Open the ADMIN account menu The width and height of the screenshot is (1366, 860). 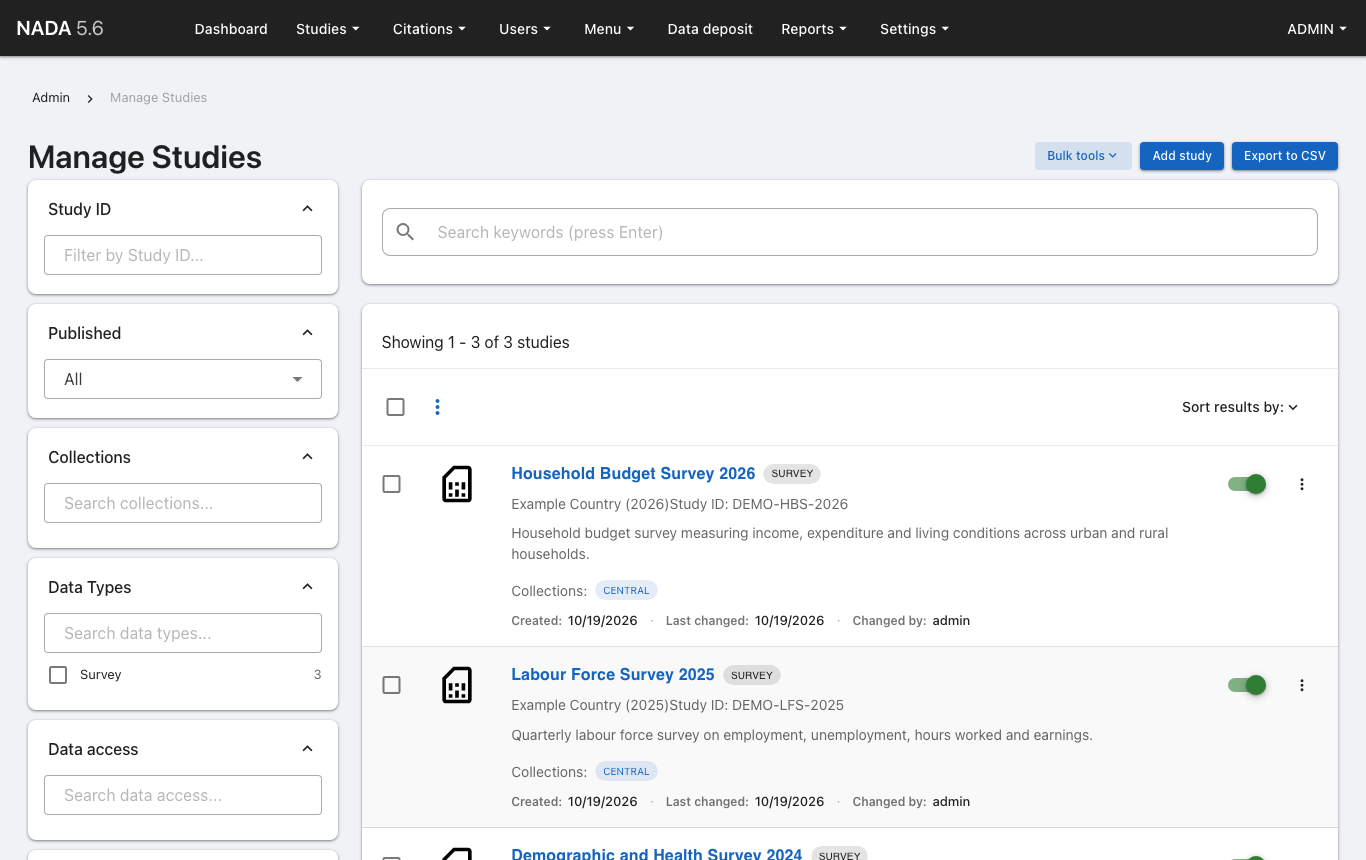click(1318, 29)
